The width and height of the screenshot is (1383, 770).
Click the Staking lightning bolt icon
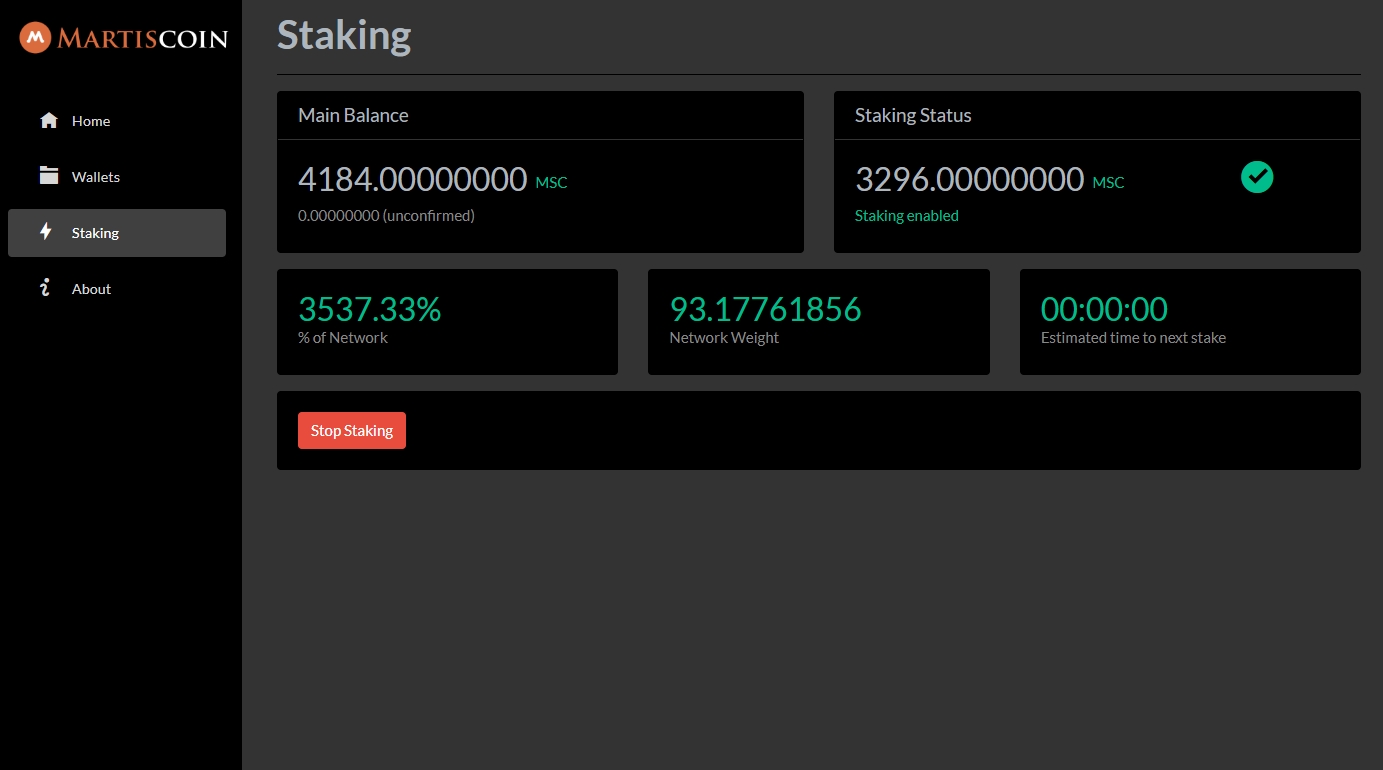point(46,232)
